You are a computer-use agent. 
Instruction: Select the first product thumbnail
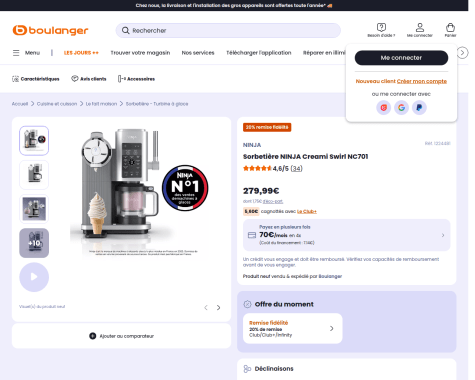pos(34,141)
